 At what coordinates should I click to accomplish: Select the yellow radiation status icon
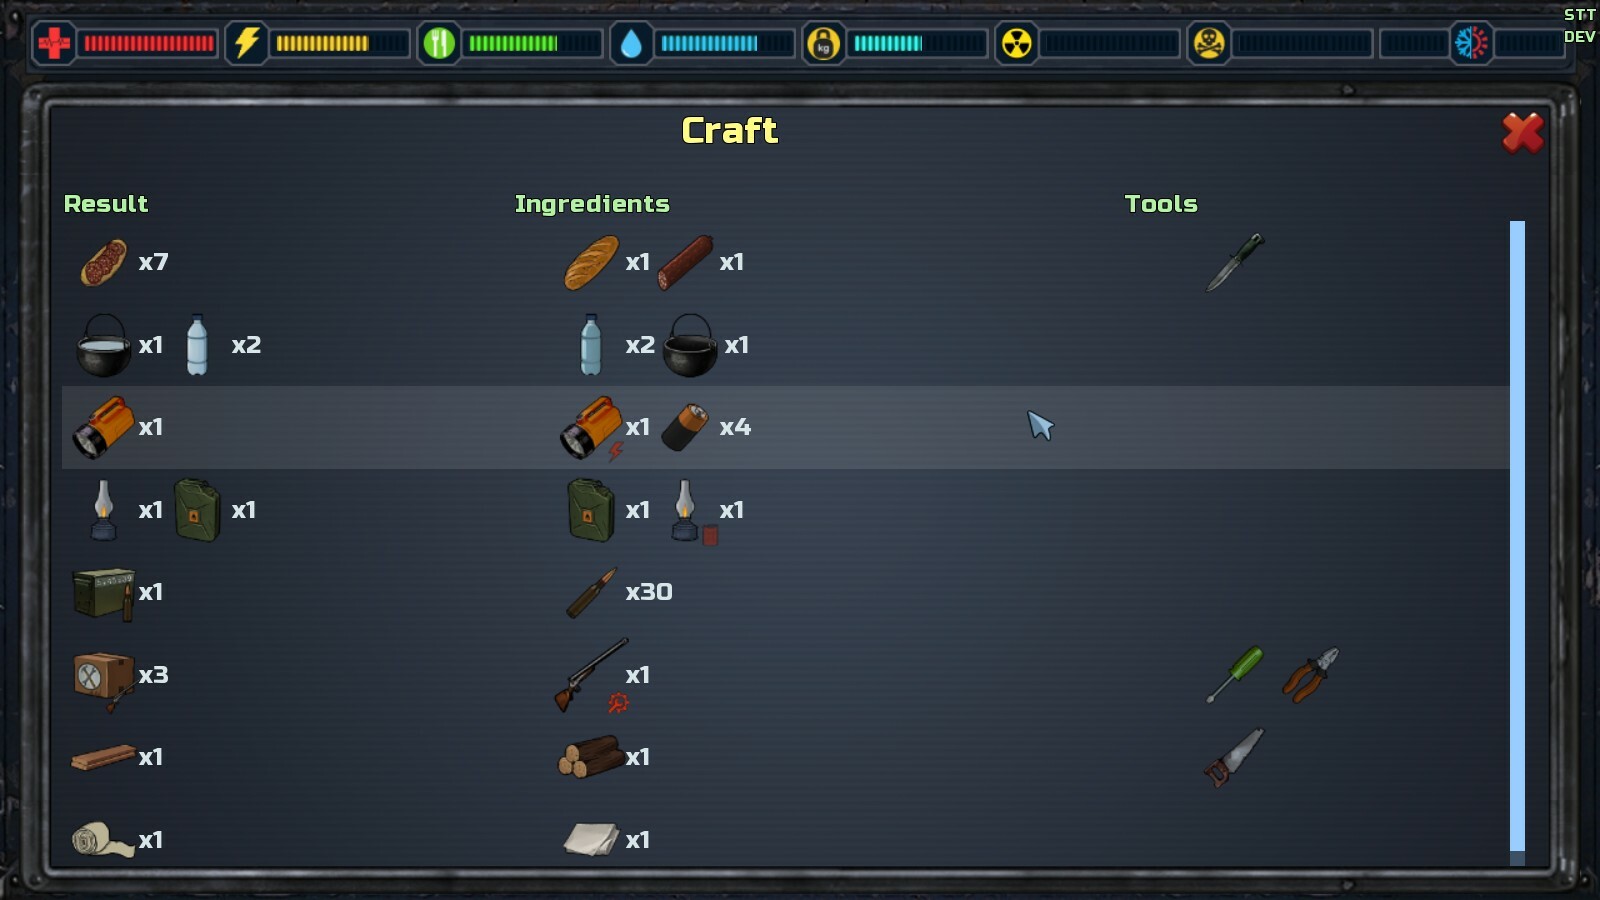point(1016,43)
